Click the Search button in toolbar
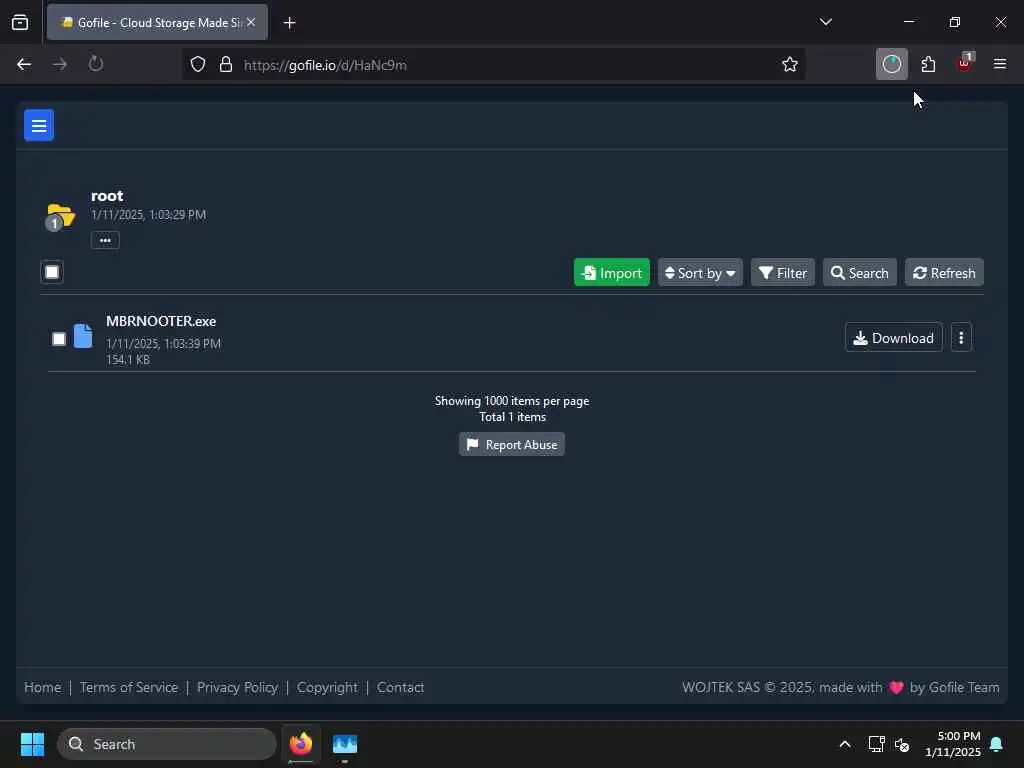The image size is (1024, 768). point(859,273)
